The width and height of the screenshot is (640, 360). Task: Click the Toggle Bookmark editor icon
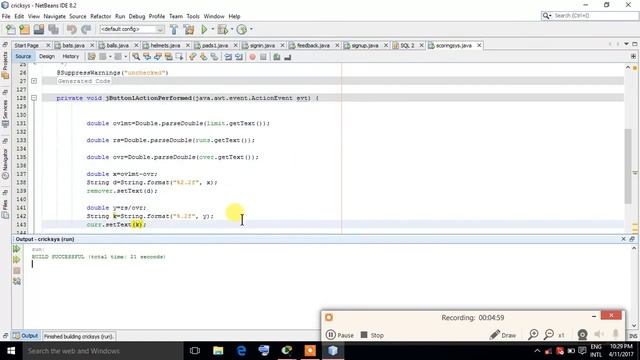click(x=214, y=57)
